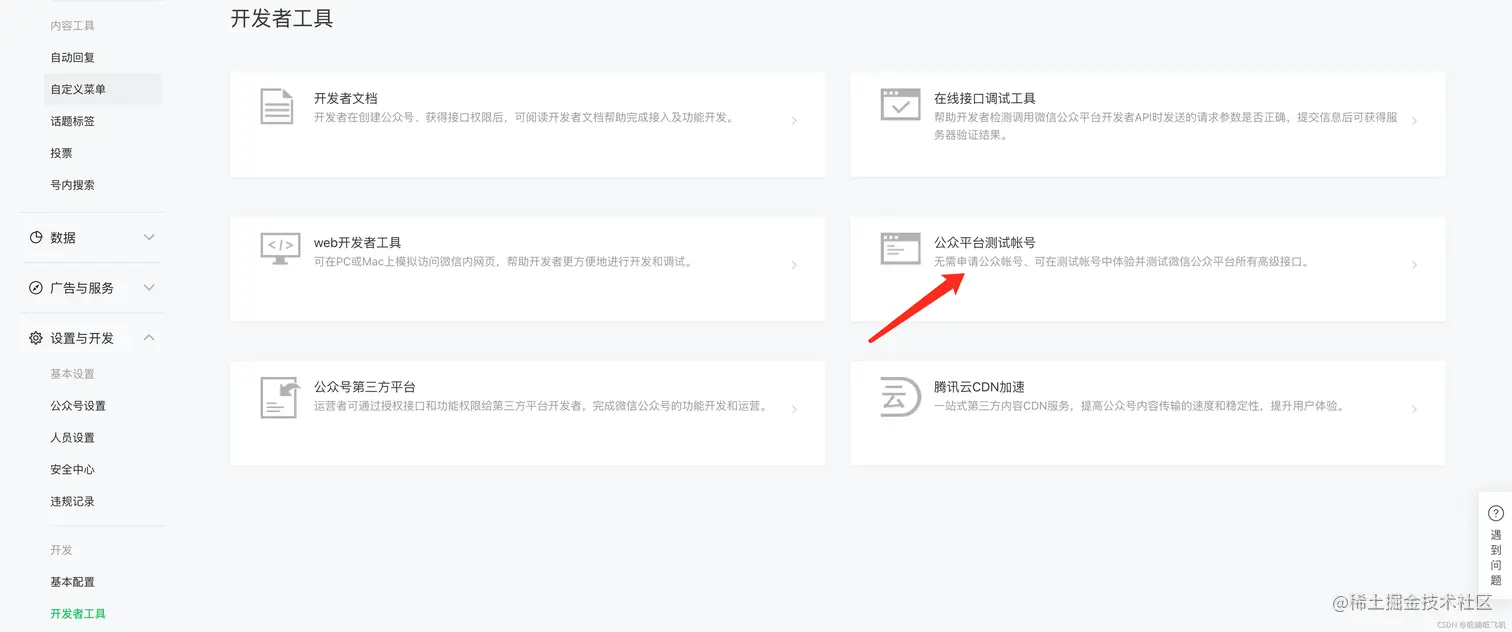Open the 在线接口调试工具 title link
Viewport: 1512px width, 632px height.
click(985, 99)
